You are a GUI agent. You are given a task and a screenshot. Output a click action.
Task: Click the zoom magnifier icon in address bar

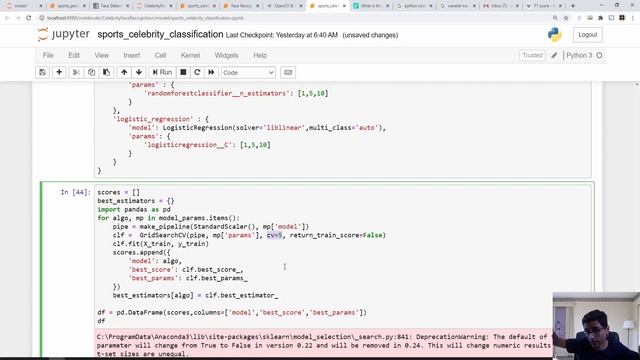tap(555, 18)
